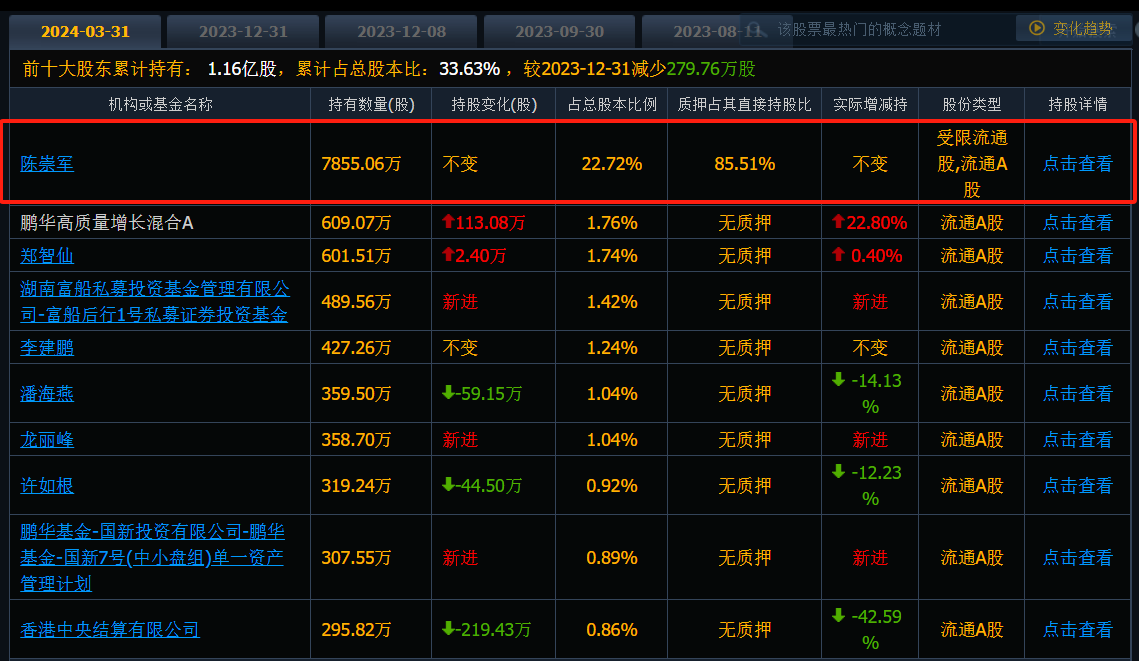The width and height of the screenshot is (1139, 661).
Task: Click 点击查看 for 潘海燕 row
Action: point(1077,394)
